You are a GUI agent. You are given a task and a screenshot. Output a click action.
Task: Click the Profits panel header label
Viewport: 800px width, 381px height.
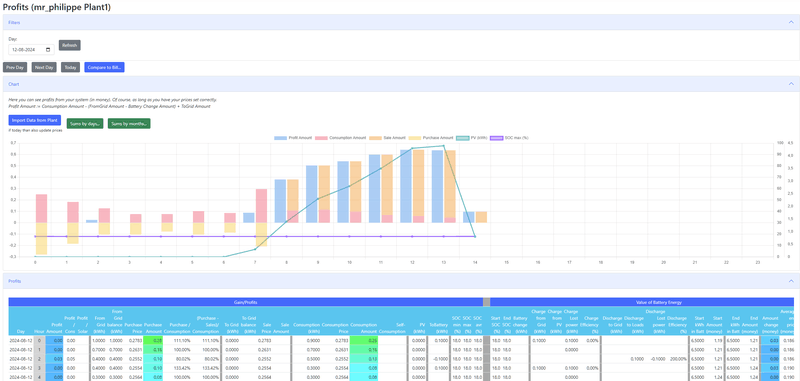coord(15,281)
